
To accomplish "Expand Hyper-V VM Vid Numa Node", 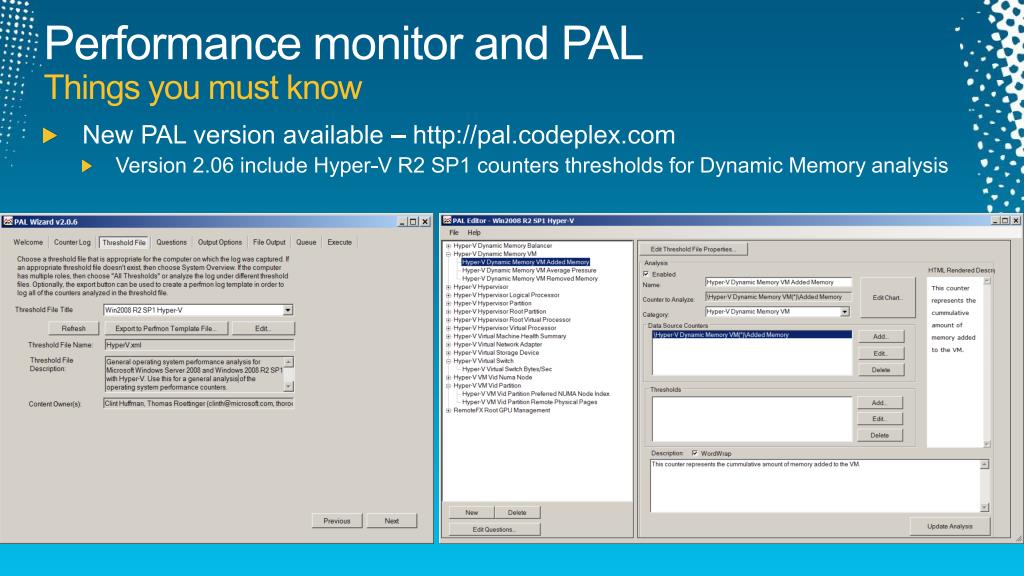I will (x=449, y=377).
